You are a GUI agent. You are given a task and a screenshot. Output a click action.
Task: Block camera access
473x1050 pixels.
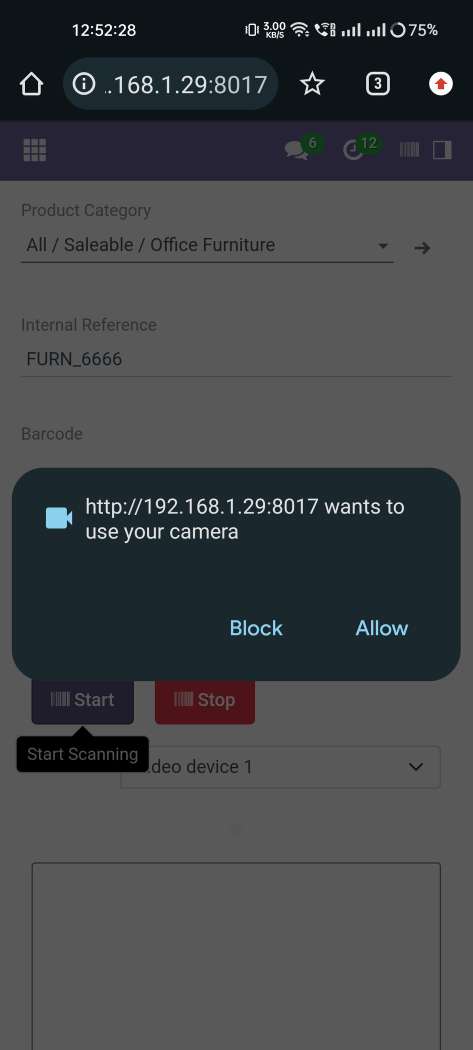click(x=256, y=628)
